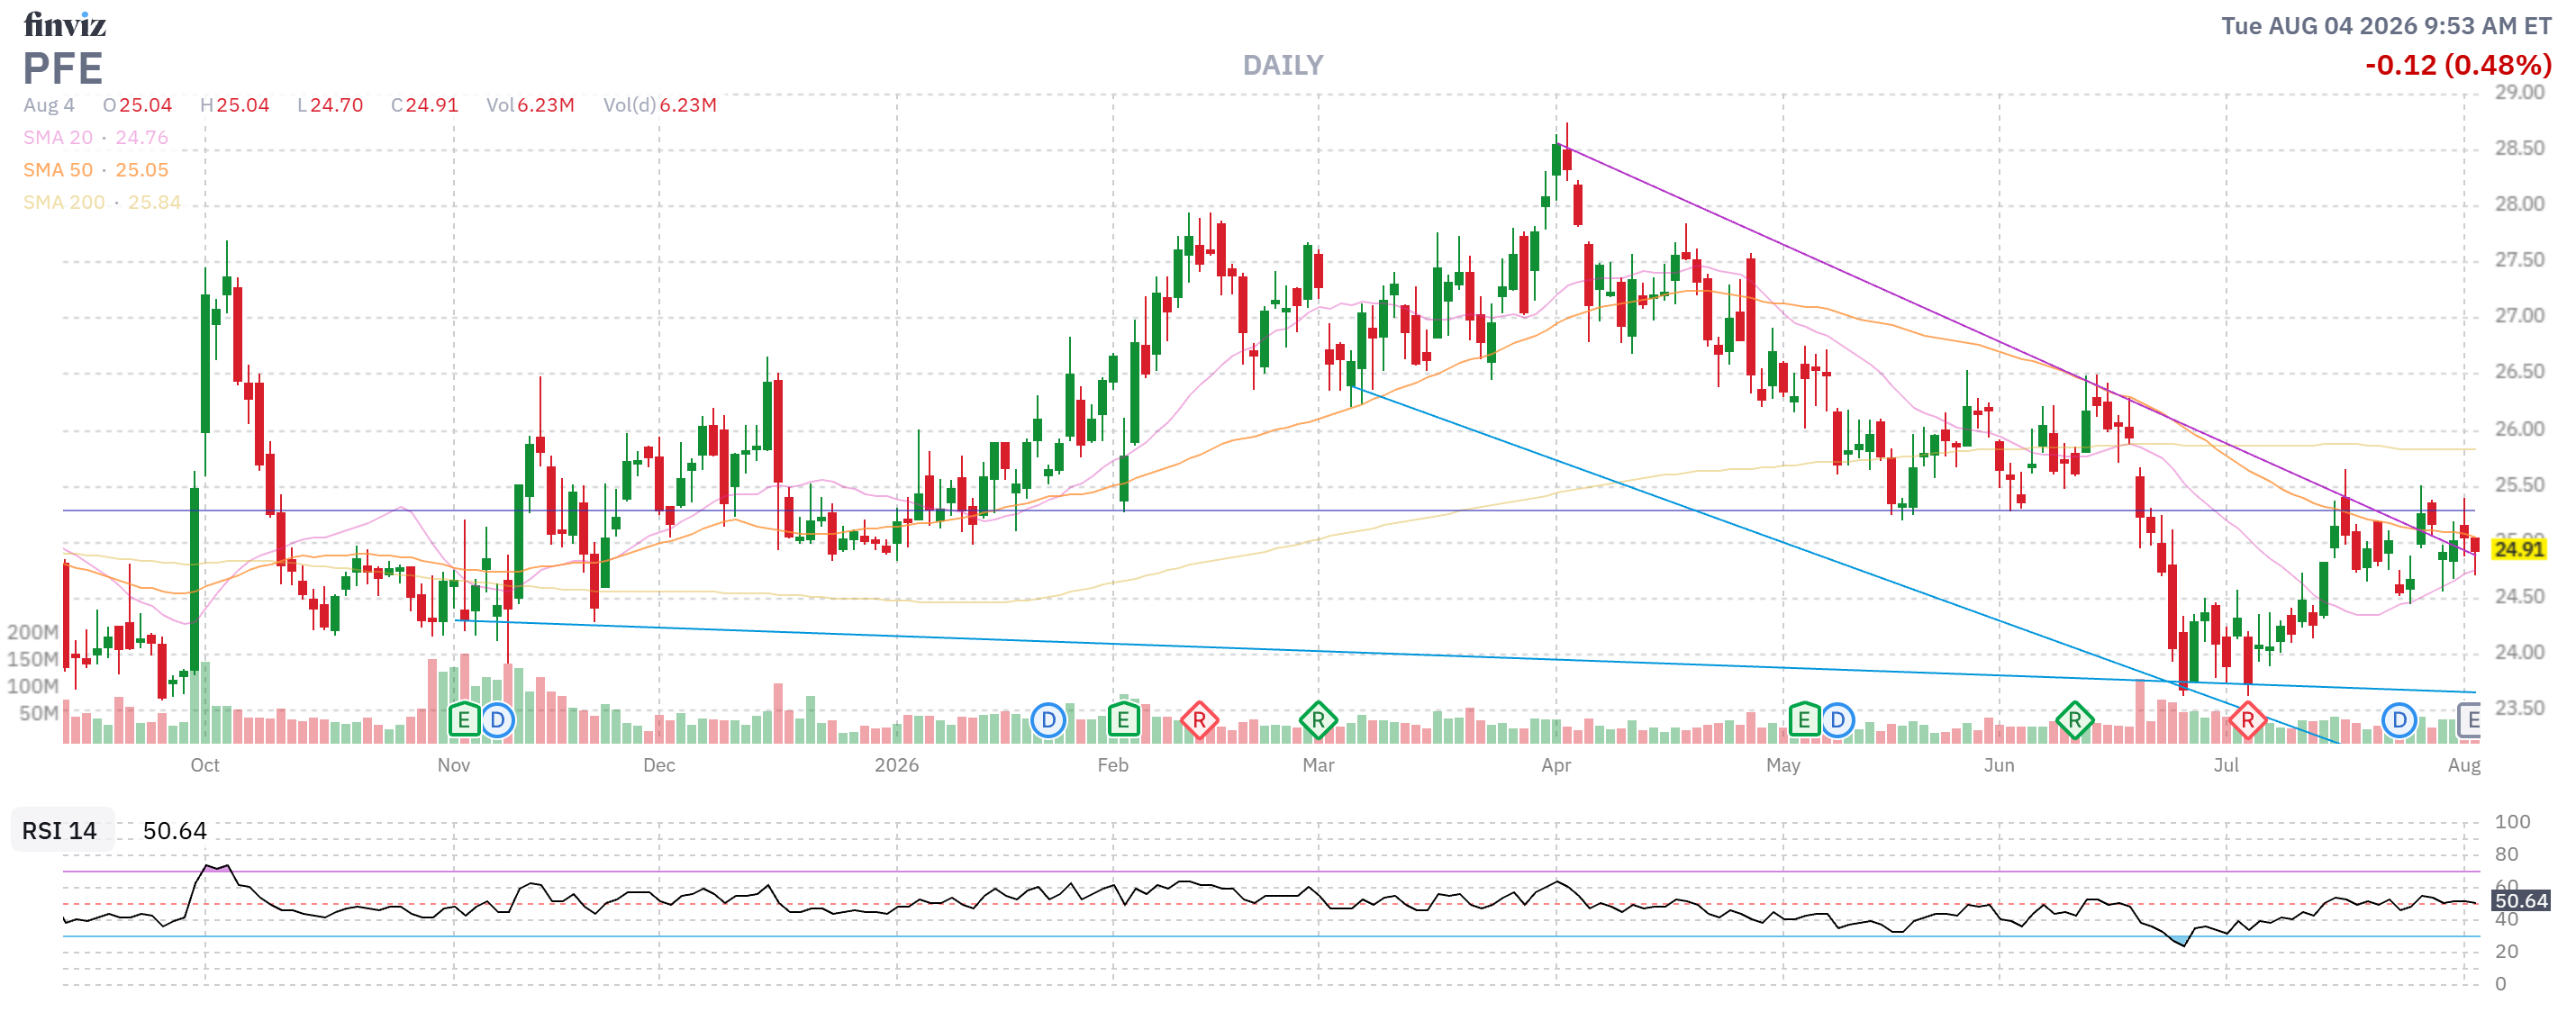Click the blue D dividend marker in November
Viewport: 2576px width, 1012px height.
point(497,719)
